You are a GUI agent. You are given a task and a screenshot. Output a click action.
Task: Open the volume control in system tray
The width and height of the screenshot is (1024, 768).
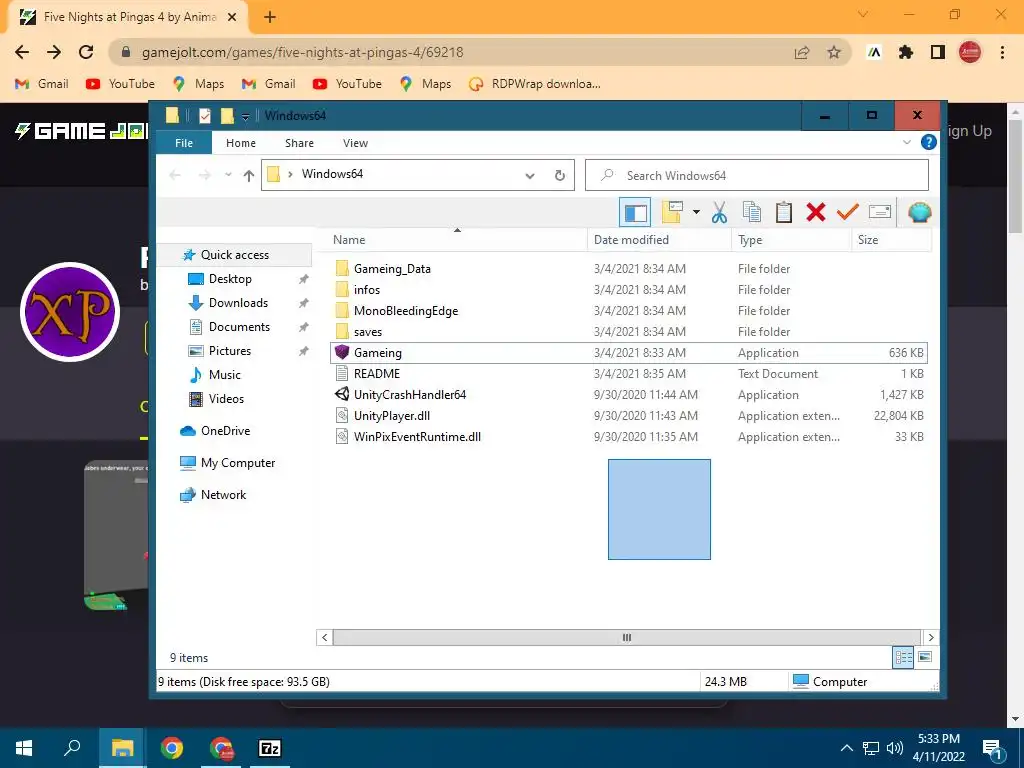click(895, 748)
